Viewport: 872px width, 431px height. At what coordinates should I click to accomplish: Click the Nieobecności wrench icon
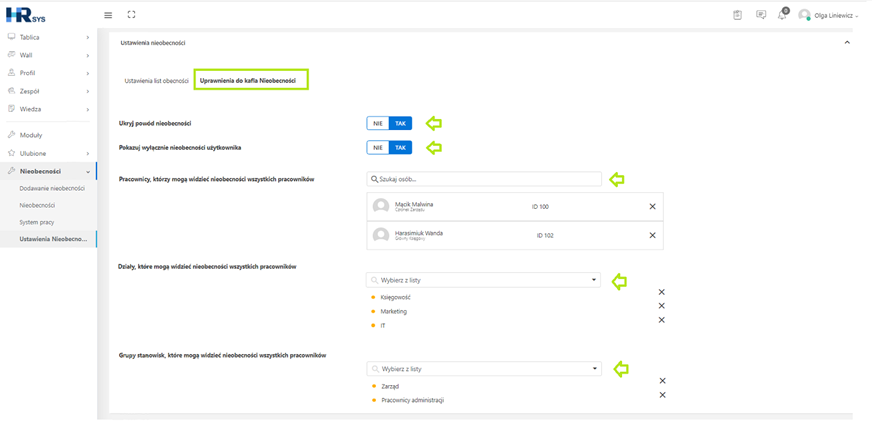point(11,171)
